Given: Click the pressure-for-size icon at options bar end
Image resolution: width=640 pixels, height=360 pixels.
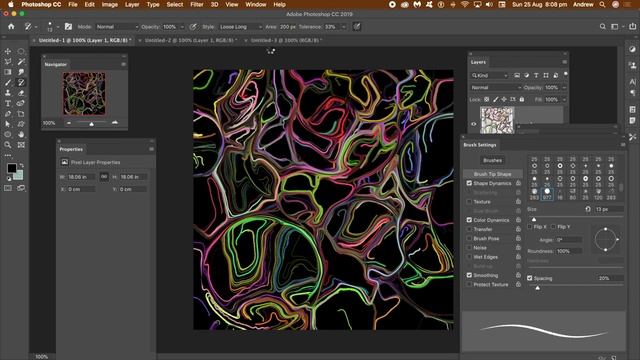Looking at the screenshot, I should 357,27.
